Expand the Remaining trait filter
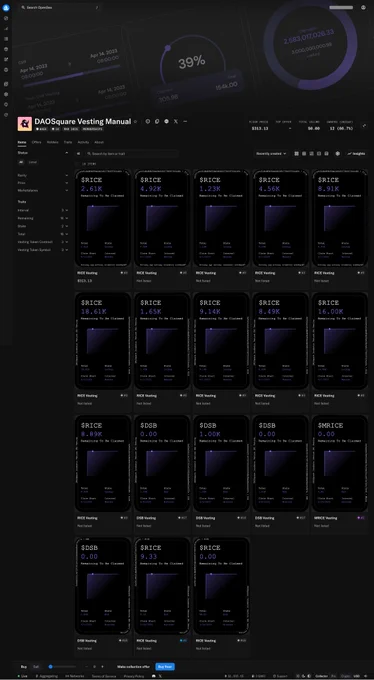 tap(43, 218)
